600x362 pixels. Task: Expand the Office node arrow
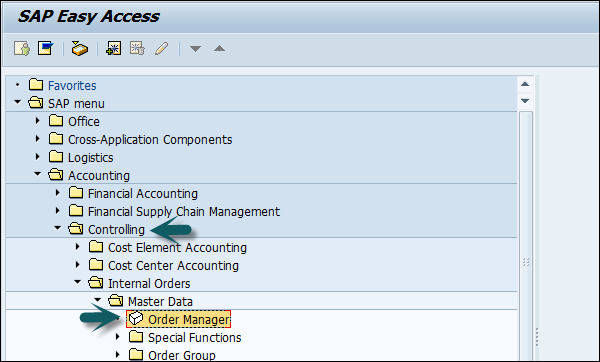tap(38, 120)
